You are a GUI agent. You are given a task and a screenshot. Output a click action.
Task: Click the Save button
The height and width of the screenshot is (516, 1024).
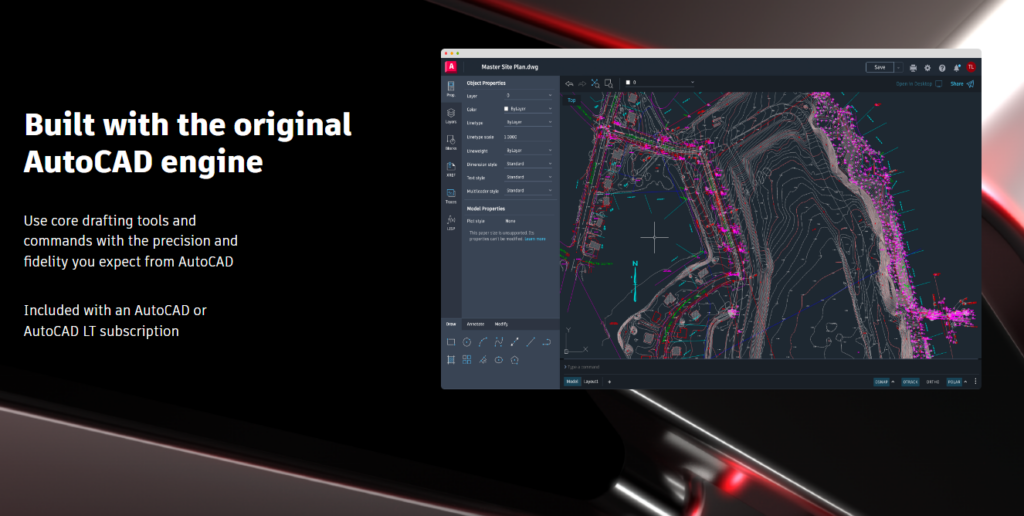click(880, 67)
